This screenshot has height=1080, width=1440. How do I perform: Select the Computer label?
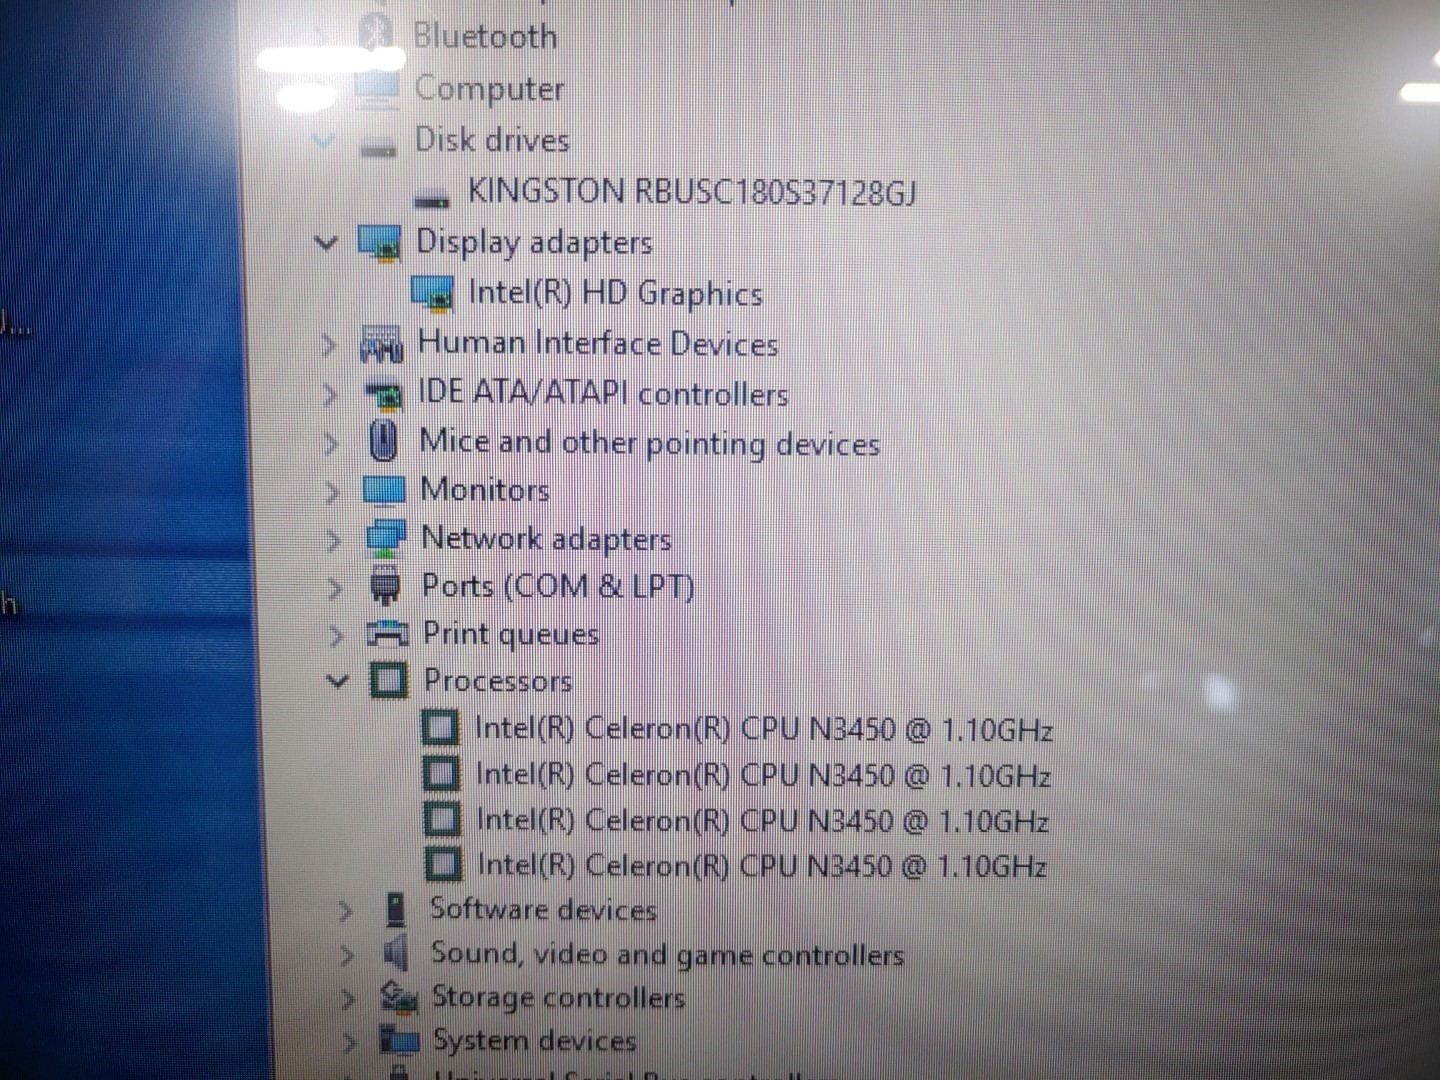tap(490, 89)
